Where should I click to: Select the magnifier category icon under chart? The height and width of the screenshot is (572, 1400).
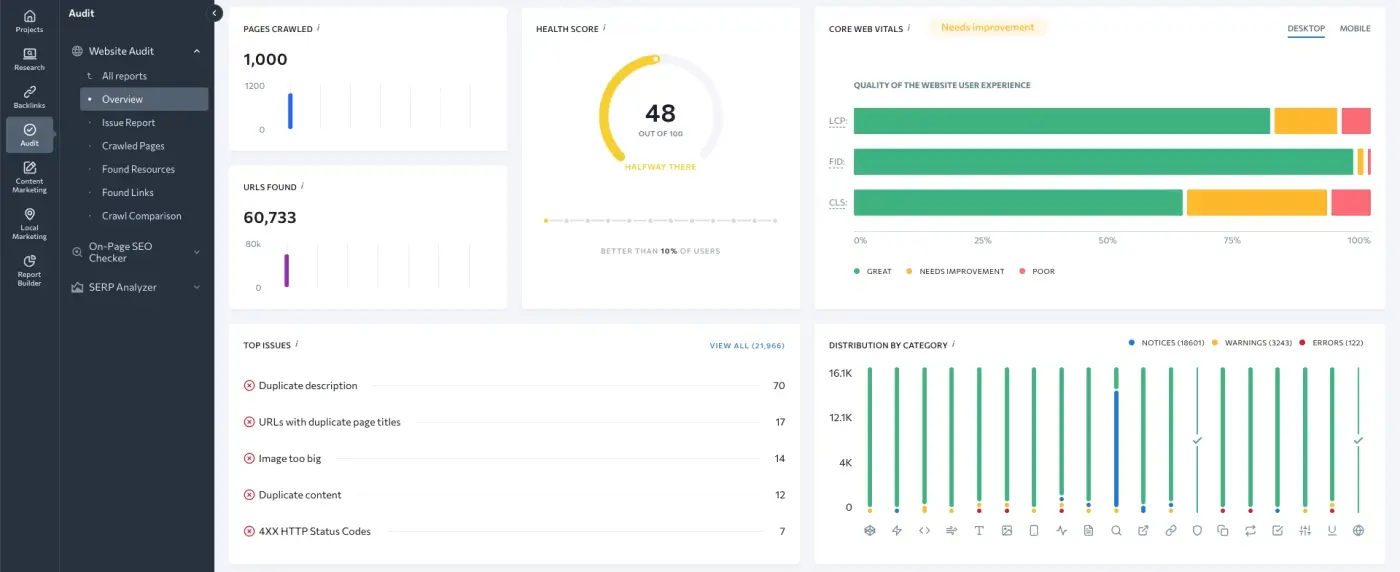[x=1116, y=530]
